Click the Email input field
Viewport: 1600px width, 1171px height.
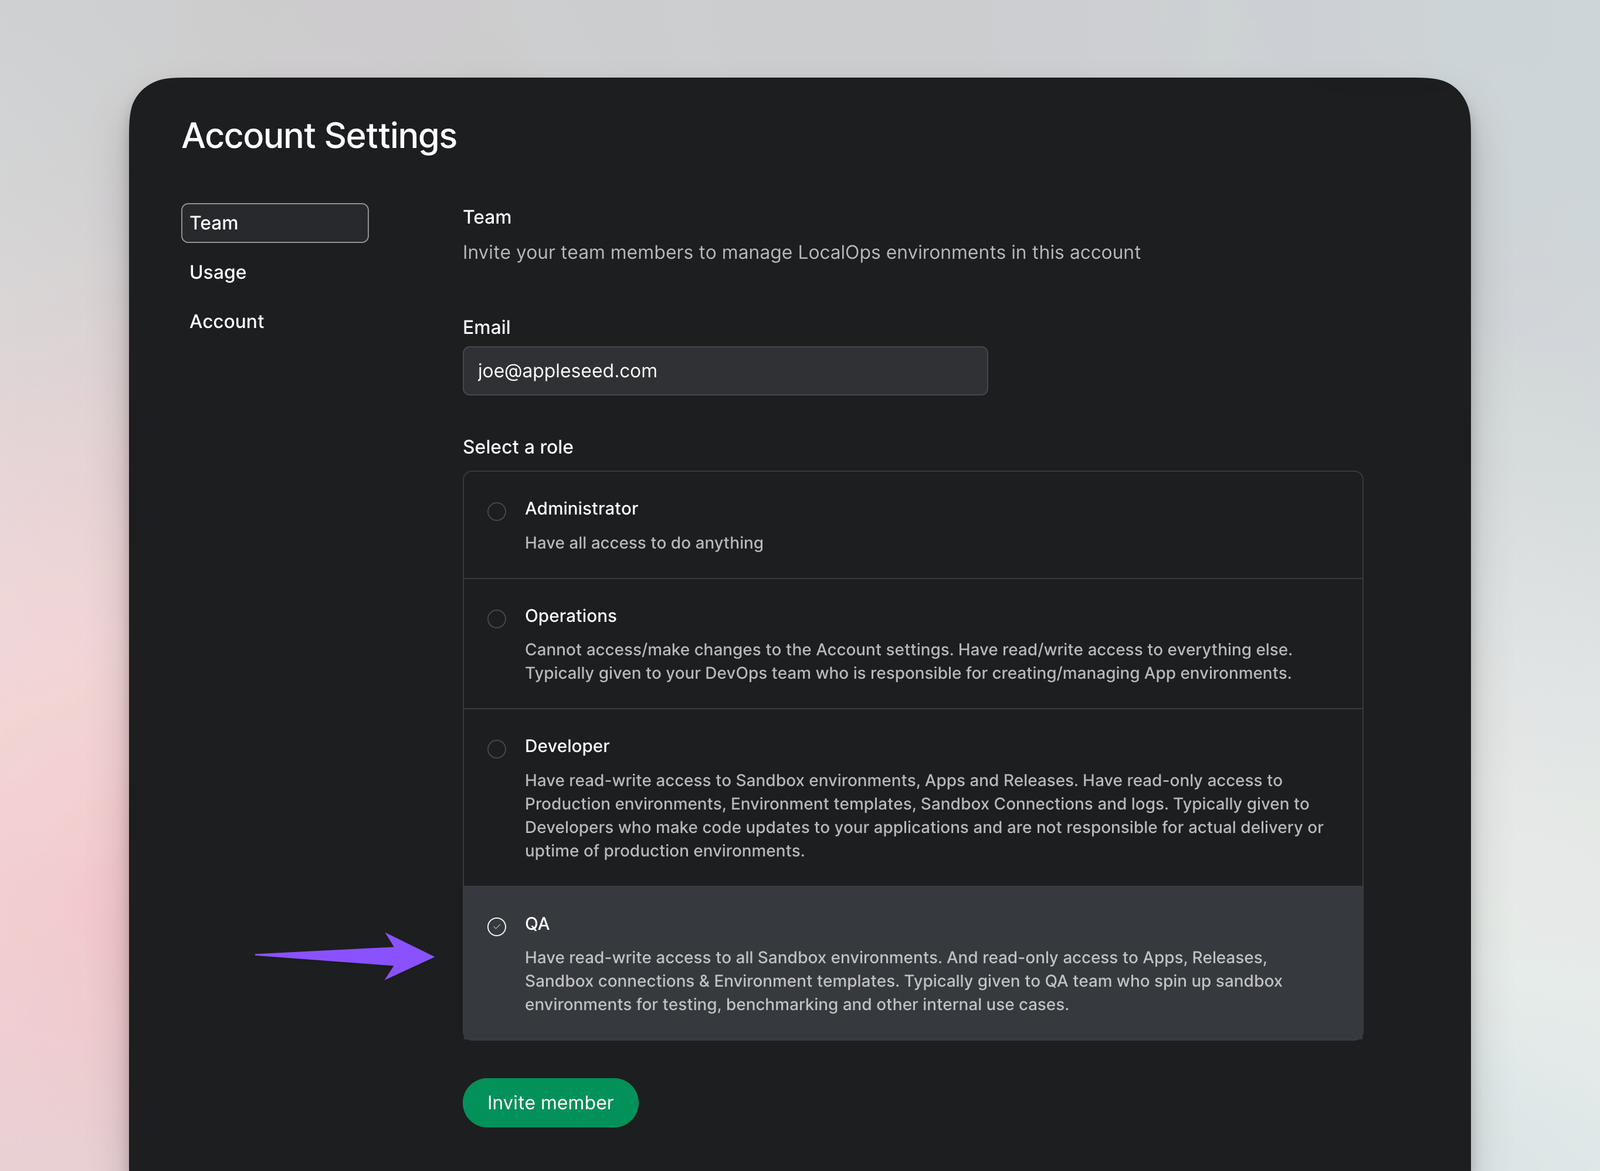[725, 371]
